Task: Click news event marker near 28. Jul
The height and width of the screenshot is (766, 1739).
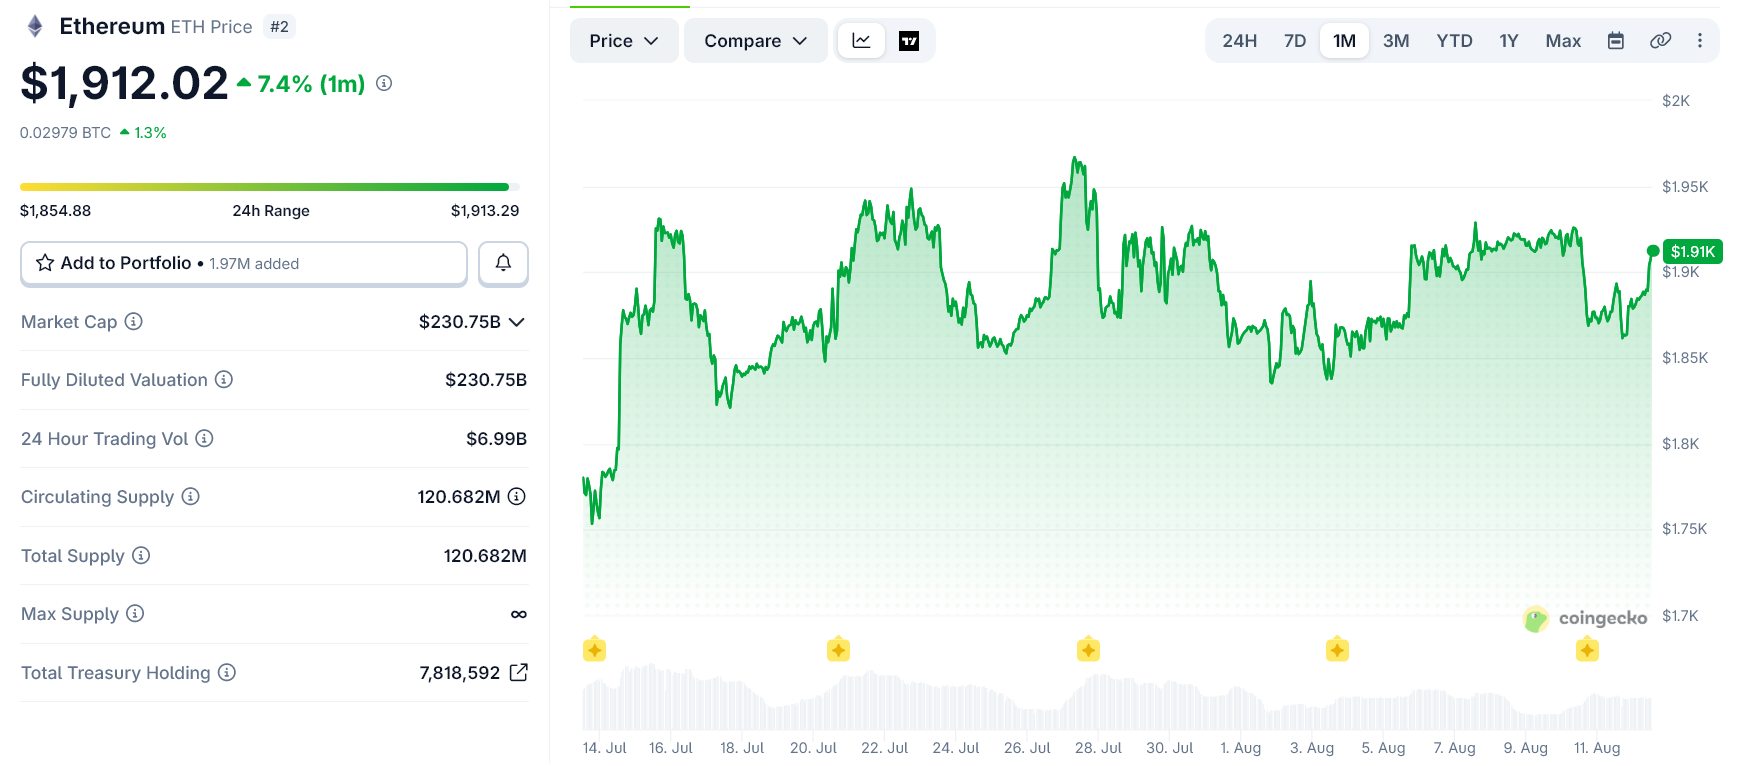Action: pos(1088,650)
